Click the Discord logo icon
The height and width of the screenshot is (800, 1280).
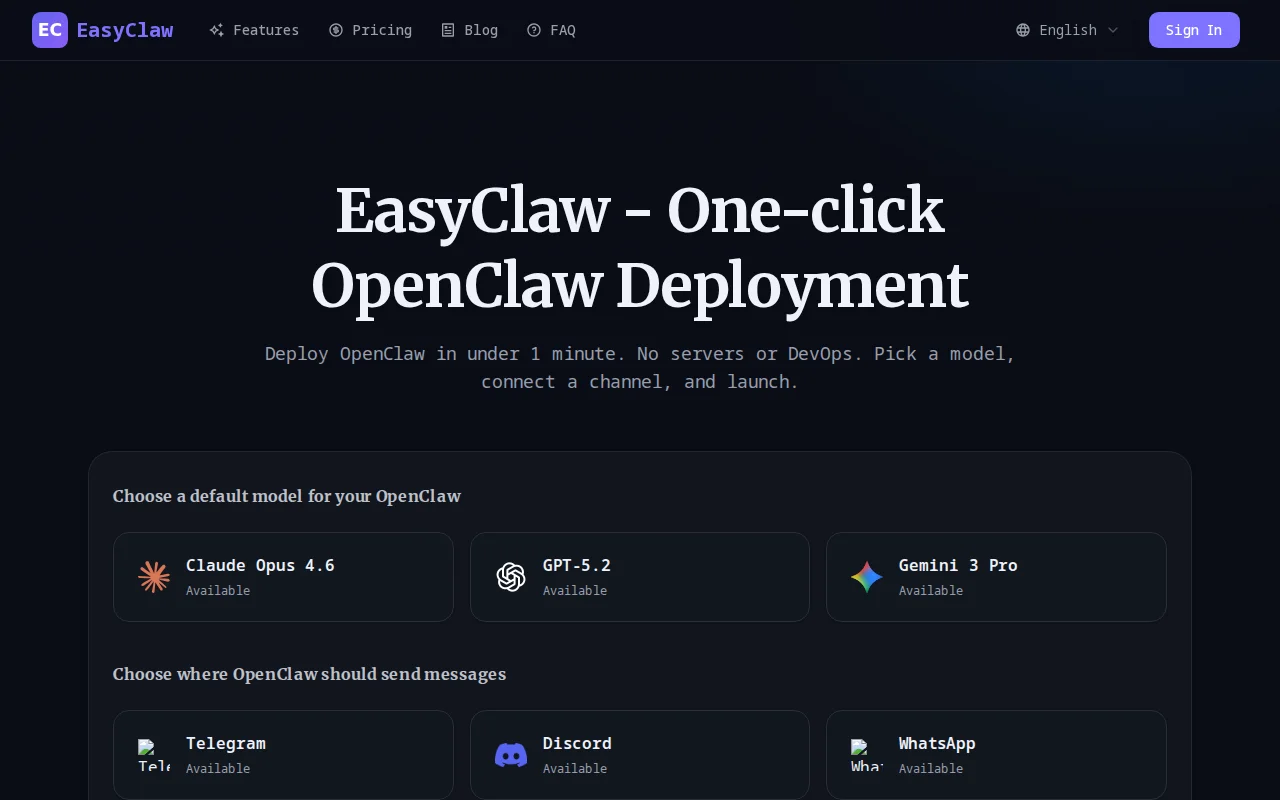pos(511,755)
